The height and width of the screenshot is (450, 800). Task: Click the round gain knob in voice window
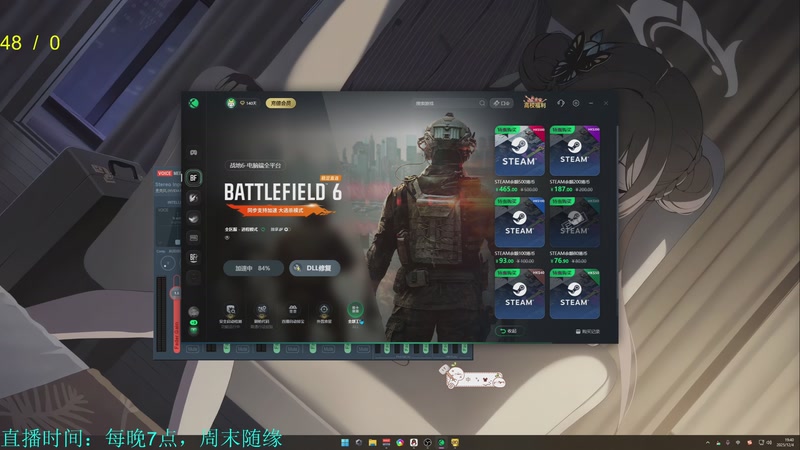[167, 264]
